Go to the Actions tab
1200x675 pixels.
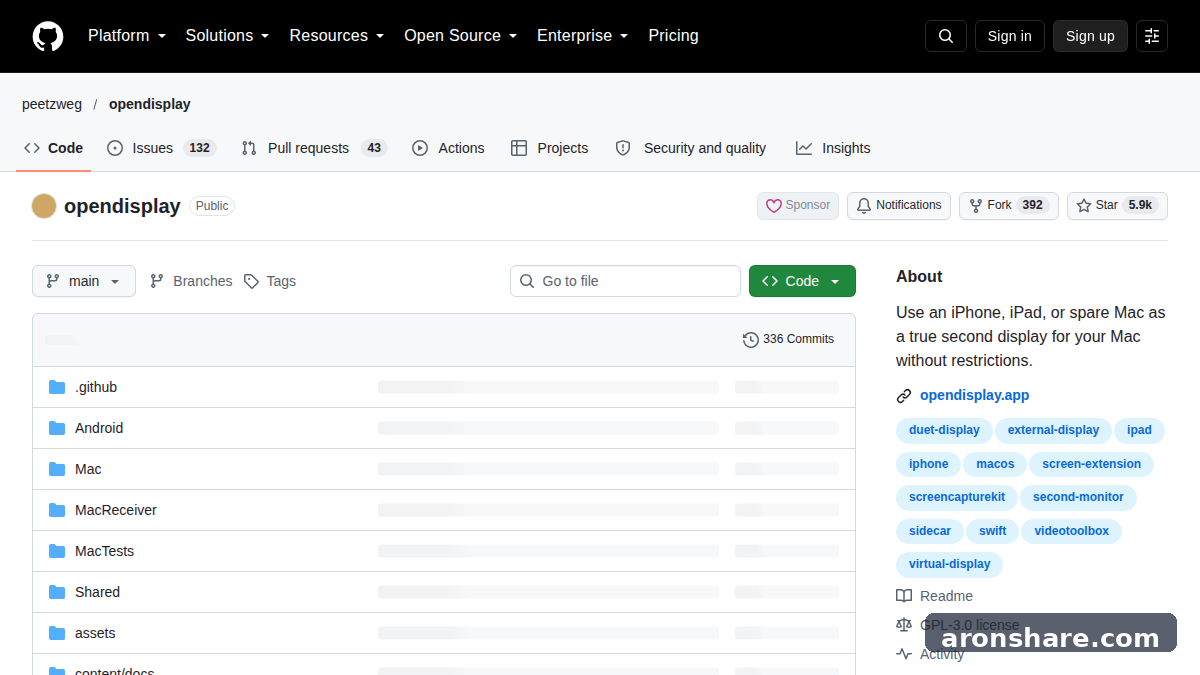[x=448, y=148]
